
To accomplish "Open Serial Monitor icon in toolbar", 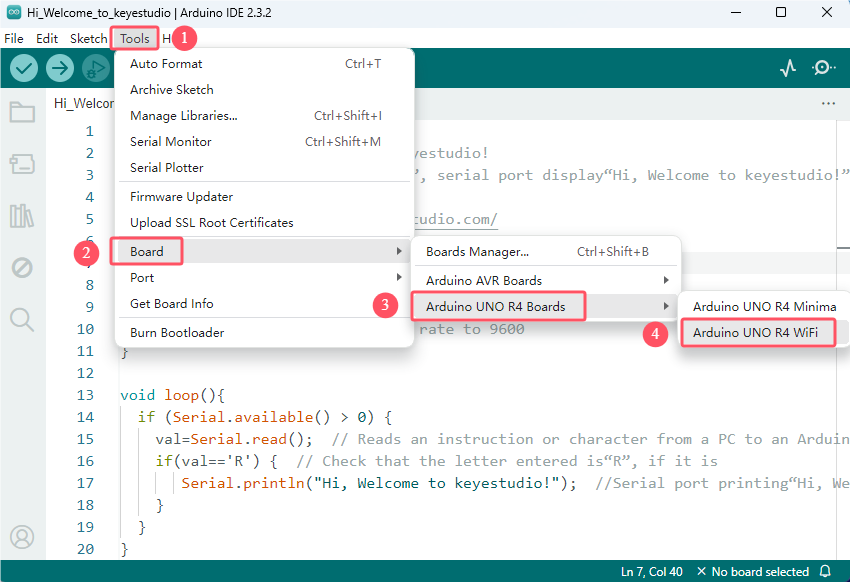I will [824, 68].
